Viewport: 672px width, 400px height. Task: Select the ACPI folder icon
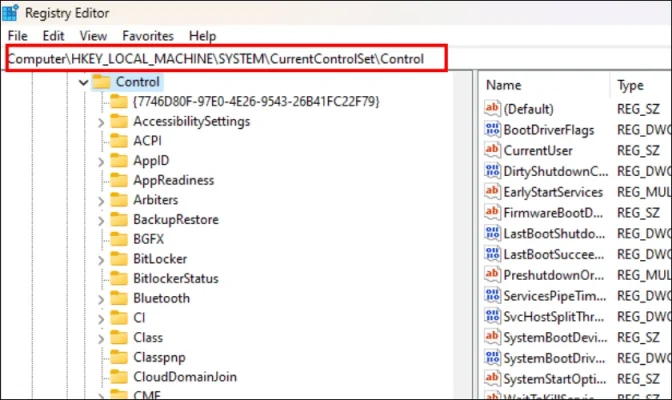pos(119,141)
